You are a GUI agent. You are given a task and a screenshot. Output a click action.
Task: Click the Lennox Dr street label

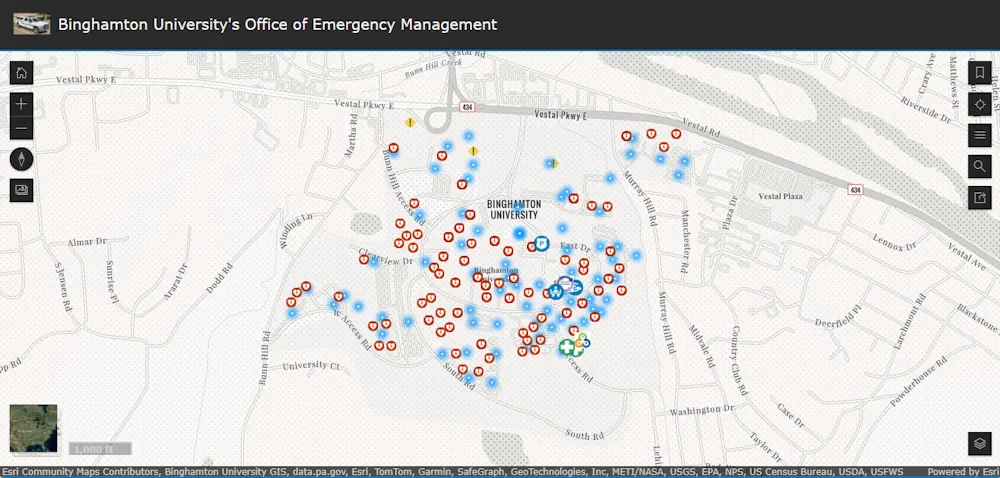[x=895, y=243]
